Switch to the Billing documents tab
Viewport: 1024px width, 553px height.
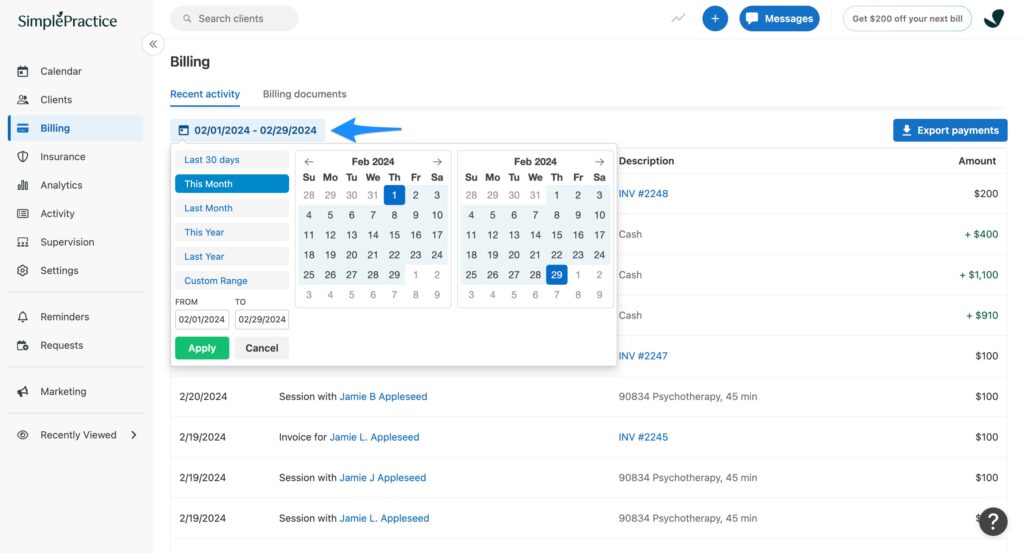coord(304,94)
